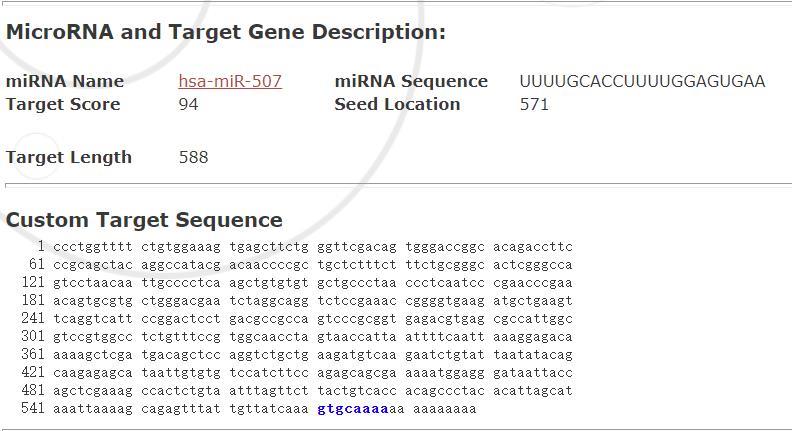Click the miRNA sequence UUUUGCACCUUUUGGAGUGAA

[x=642, y=81]
